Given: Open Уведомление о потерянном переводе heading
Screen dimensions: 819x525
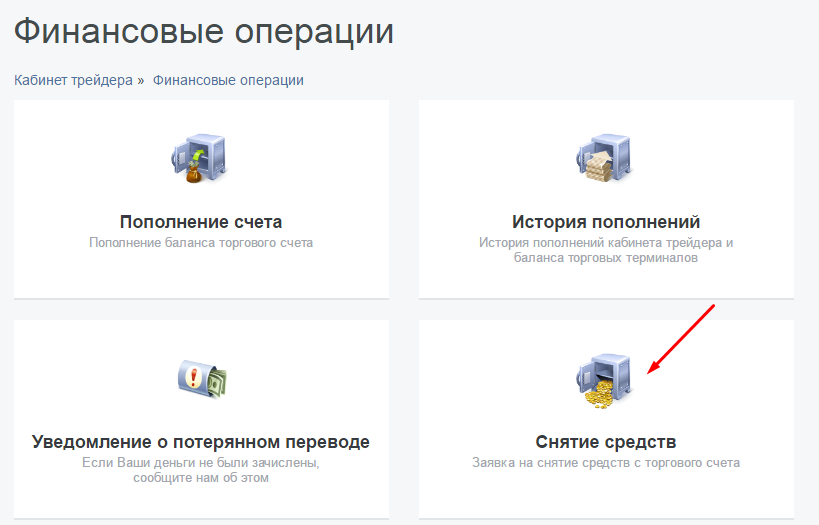Looking at the screenshot, I should pyautogui.click(x=201, y=442).
